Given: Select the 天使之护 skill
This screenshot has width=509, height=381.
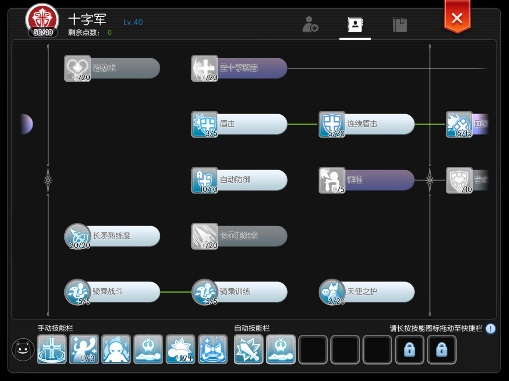Looking at the screenshot, I should pyautogui.click(x=367, y=292).
